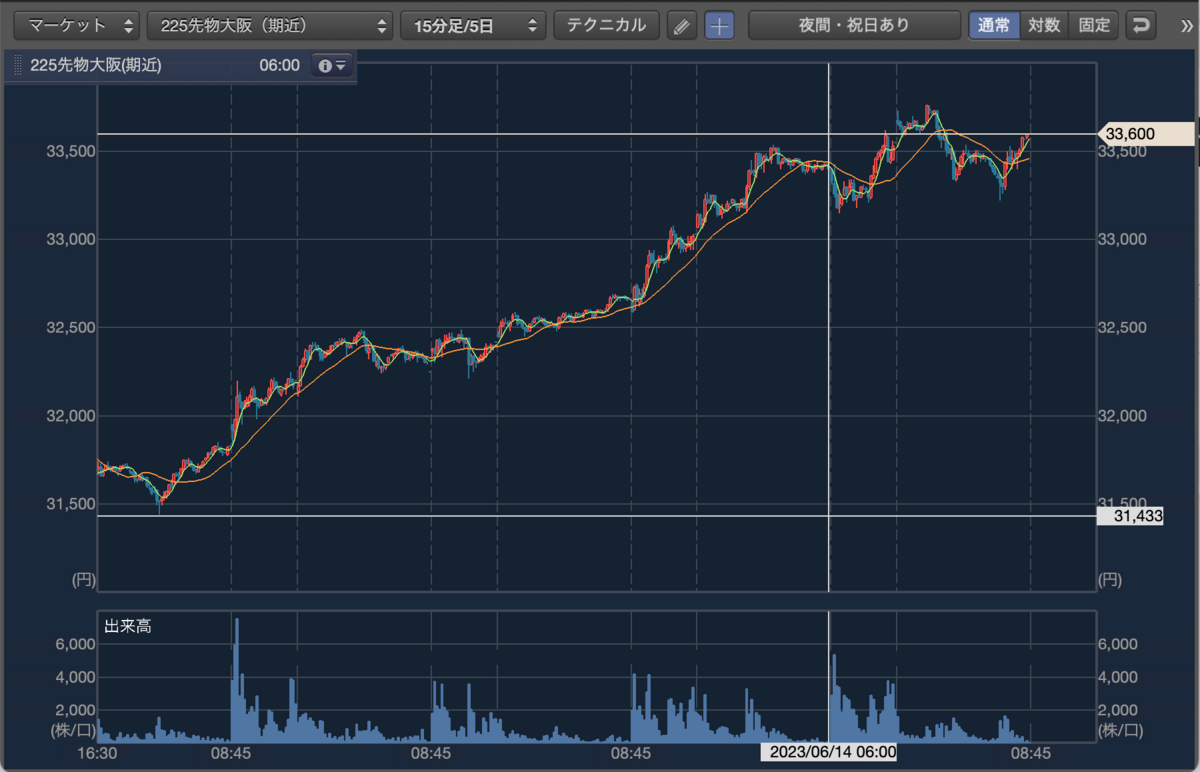
Task: Open the 225先物大阪（期近） symbol selector
Action: pyautogui.click(x=270, y=25)
